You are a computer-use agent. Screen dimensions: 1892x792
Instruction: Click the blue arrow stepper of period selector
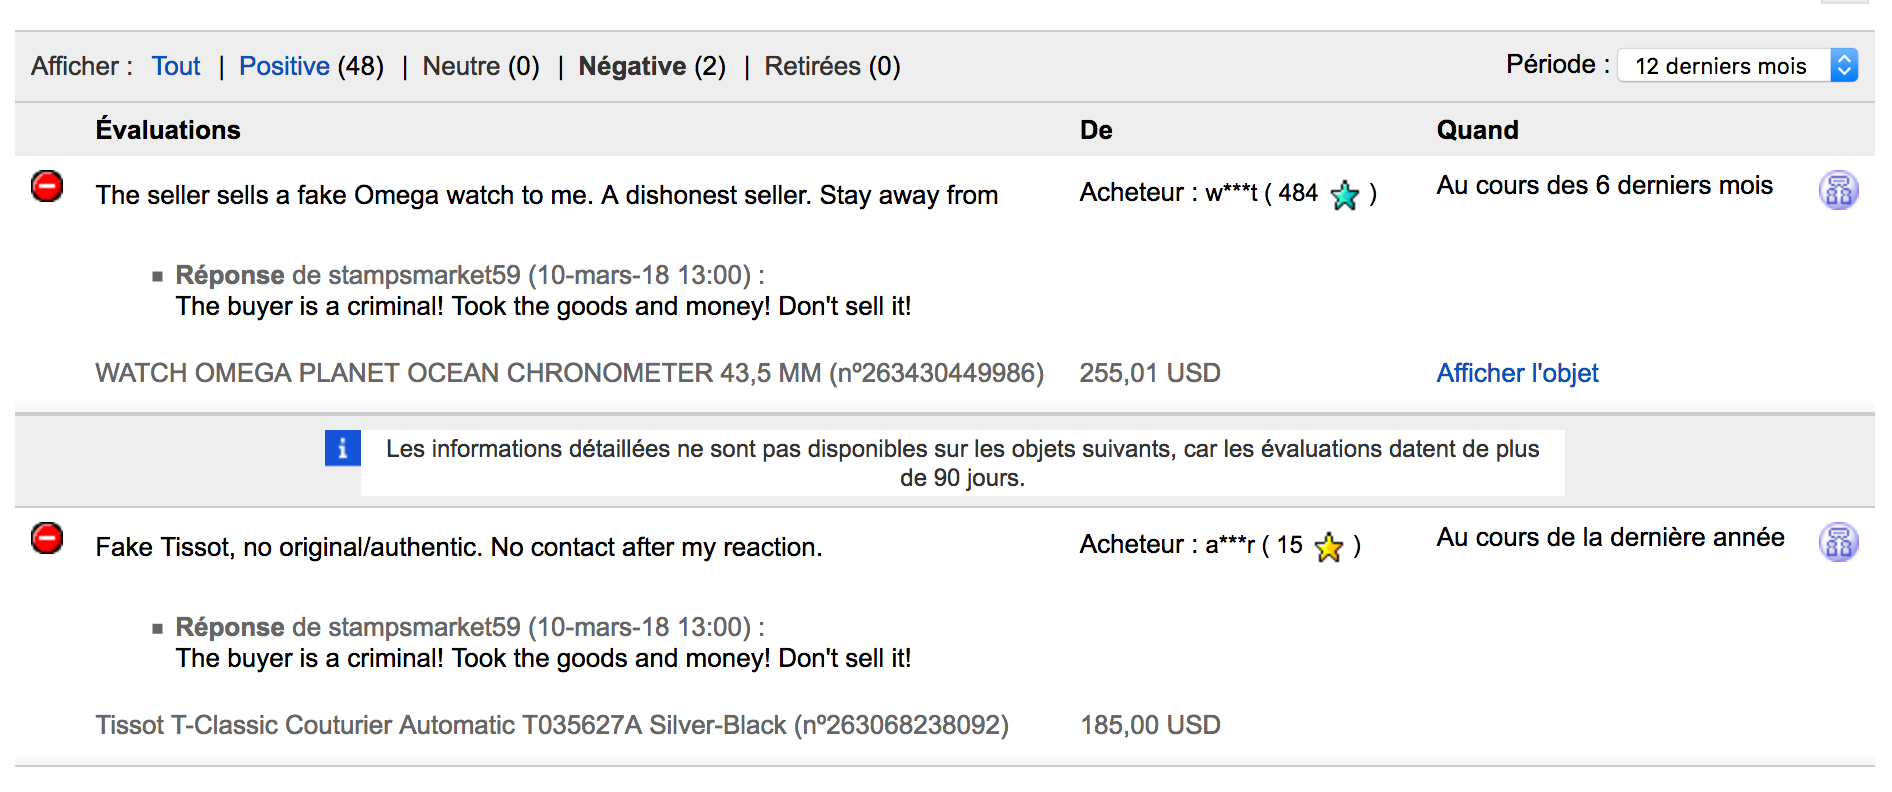(1844, 66)
